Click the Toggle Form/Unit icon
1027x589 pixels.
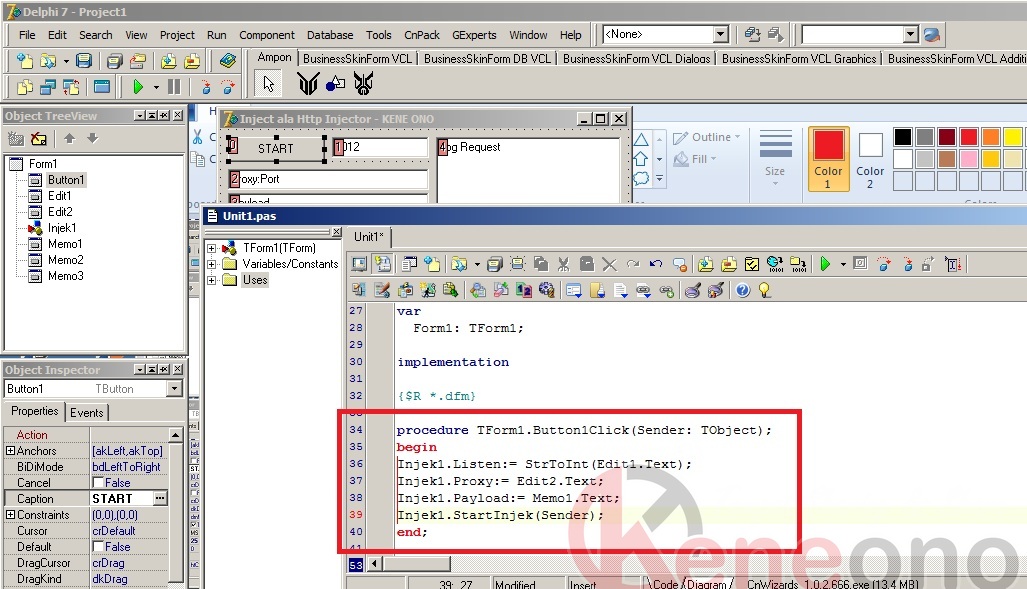click(x=71, y=86)
